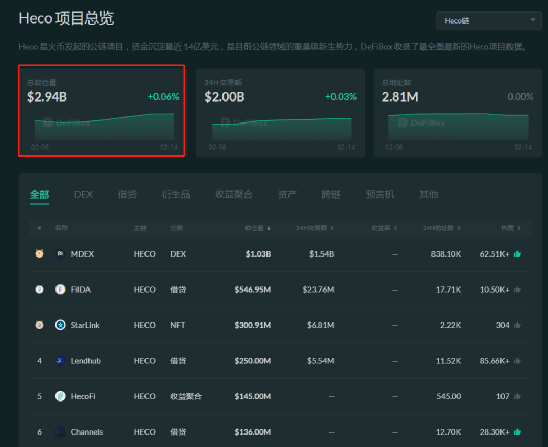The width and height of the screenshot is (548, 447).
Task: Click the StarLink project logo icon
Action: click(60, 325)
